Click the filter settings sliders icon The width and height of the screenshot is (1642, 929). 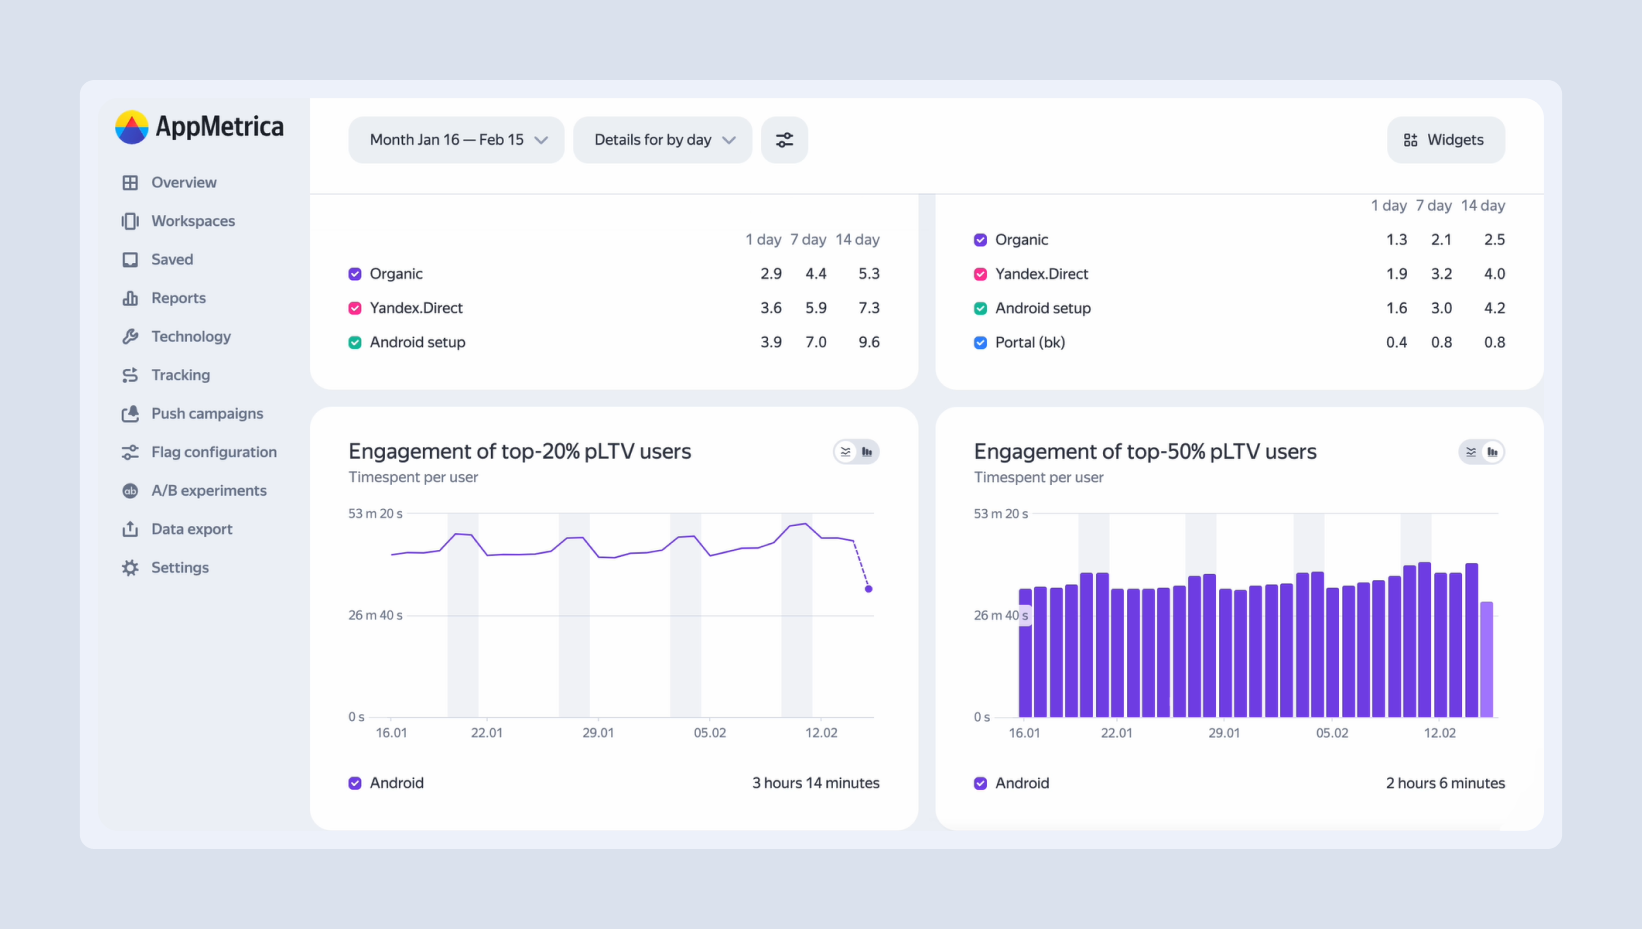tap(784, 140)
